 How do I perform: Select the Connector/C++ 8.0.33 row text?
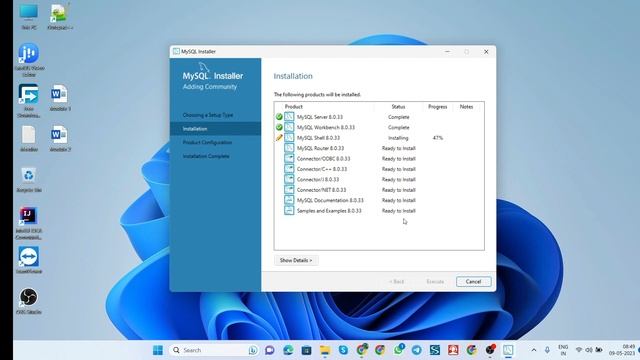[x=322, y=169]
